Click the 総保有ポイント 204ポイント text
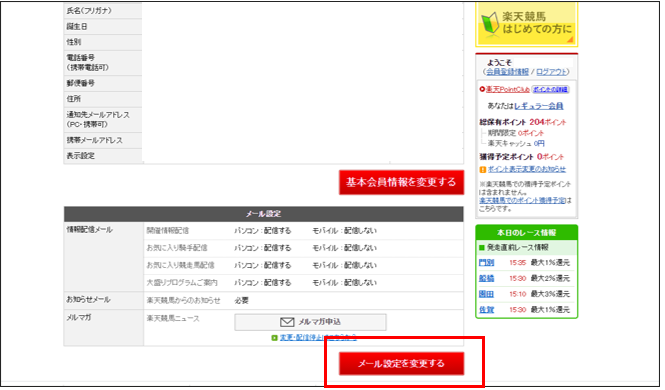Screen dimensions: 665x390 point(522,122)
